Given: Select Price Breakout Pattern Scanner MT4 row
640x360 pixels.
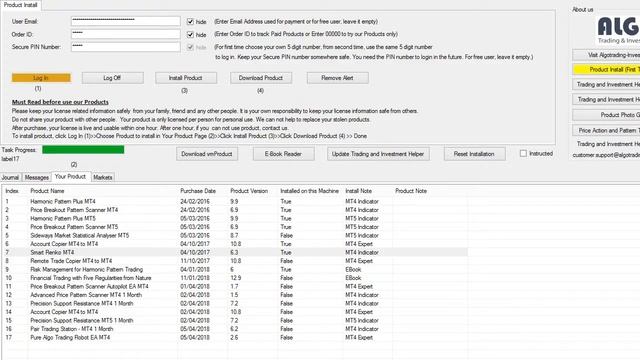Looking at the screenshot, I should pyautogui.click(x=236, y=210).
